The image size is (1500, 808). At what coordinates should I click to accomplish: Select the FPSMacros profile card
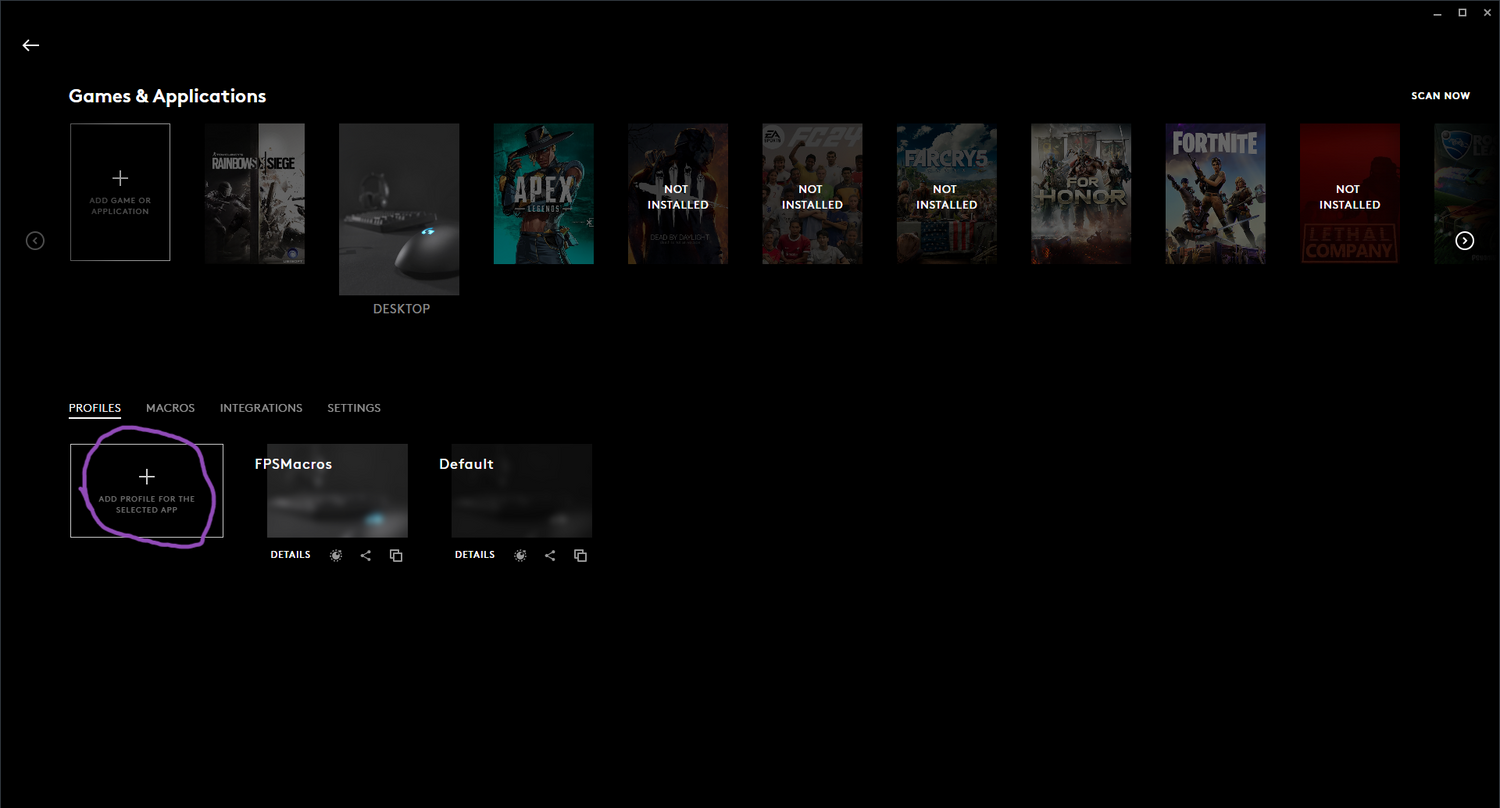pyautogui.click(x=337, y=491)
